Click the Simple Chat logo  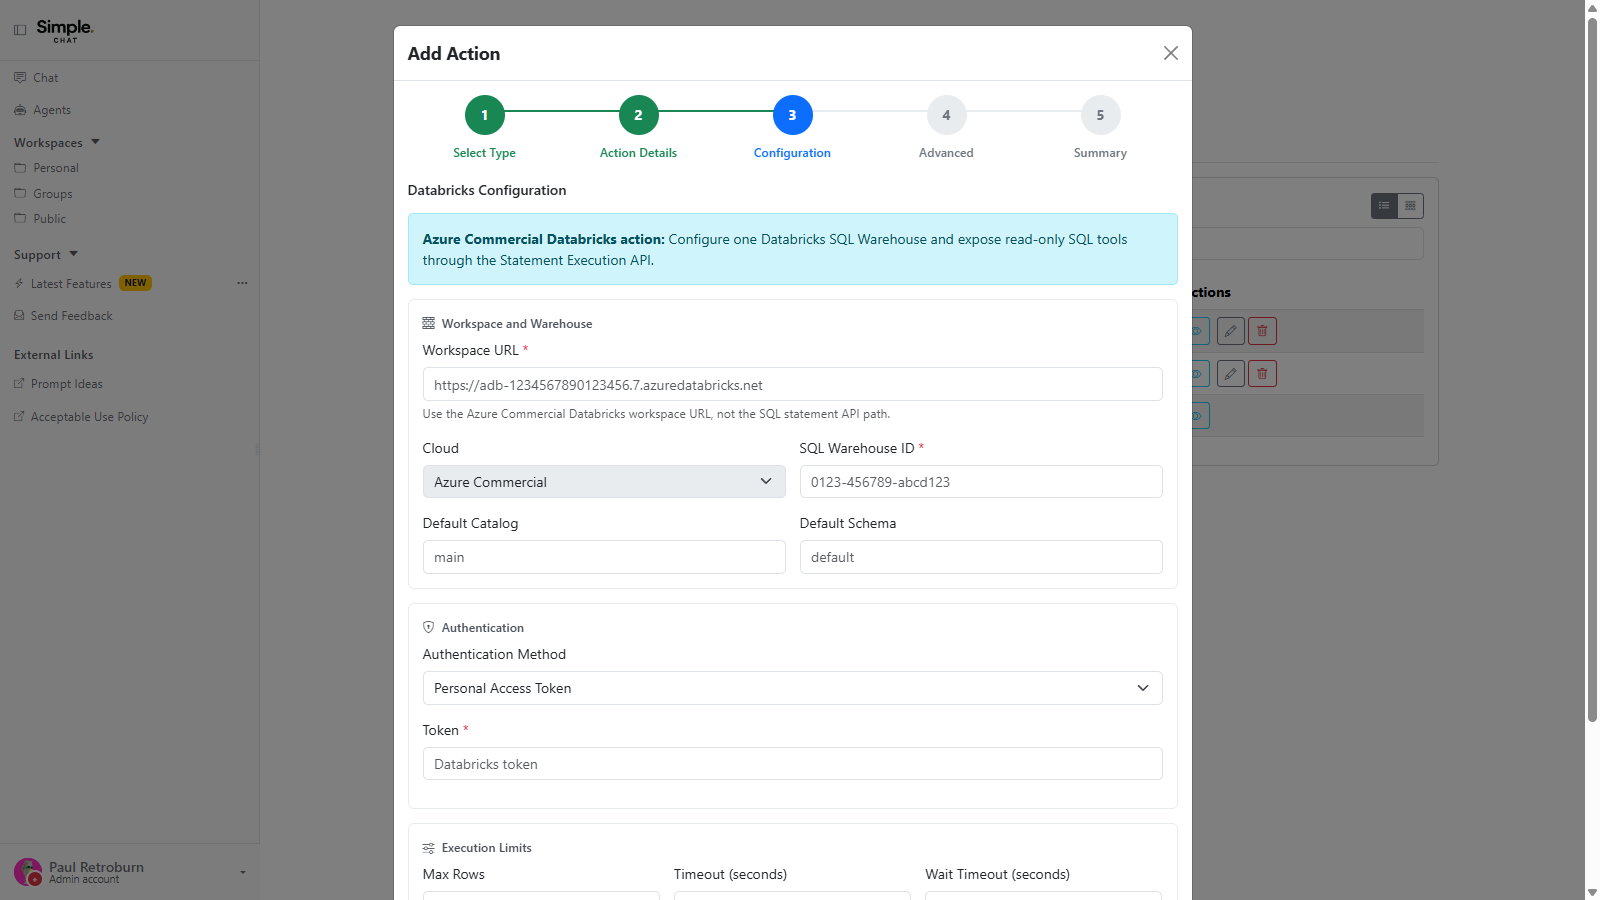64,30
